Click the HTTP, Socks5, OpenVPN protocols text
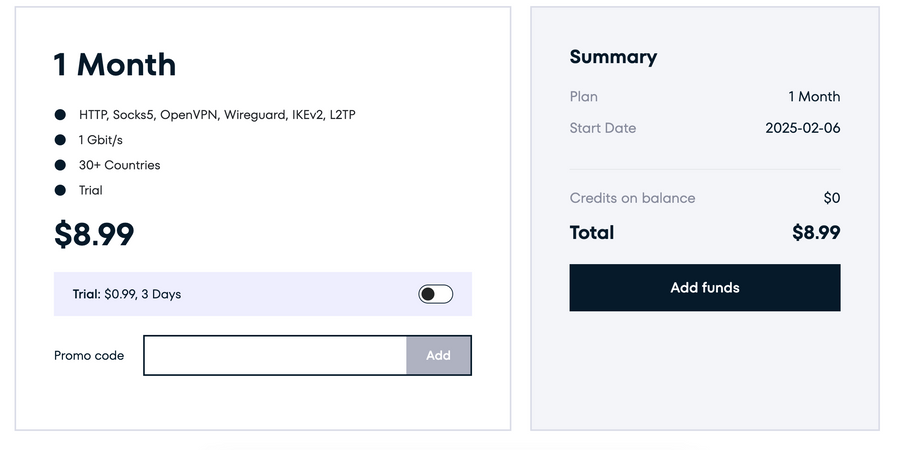The image size is (900, 450). (x=217, y=115)
